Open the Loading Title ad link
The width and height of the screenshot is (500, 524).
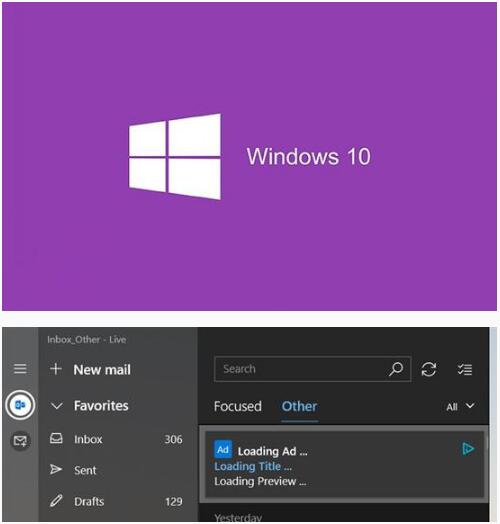[253, 466]
